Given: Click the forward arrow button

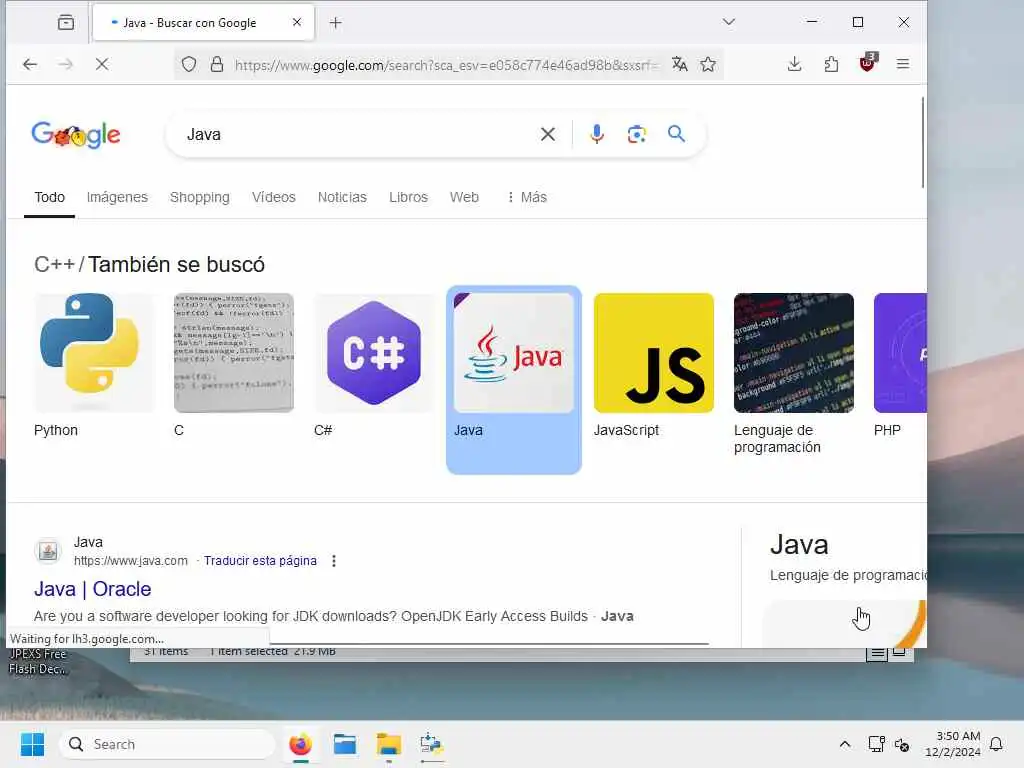Looking at the screenshot, I should click(x=65, y=64).
